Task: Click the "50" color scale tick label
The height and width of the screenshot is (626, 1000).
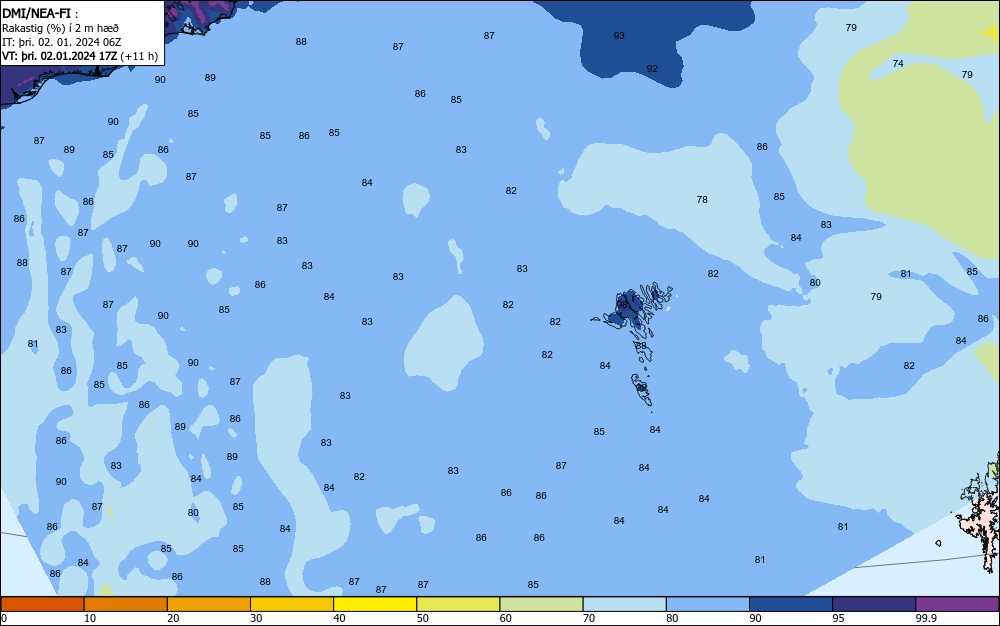Action: (423, 618)
